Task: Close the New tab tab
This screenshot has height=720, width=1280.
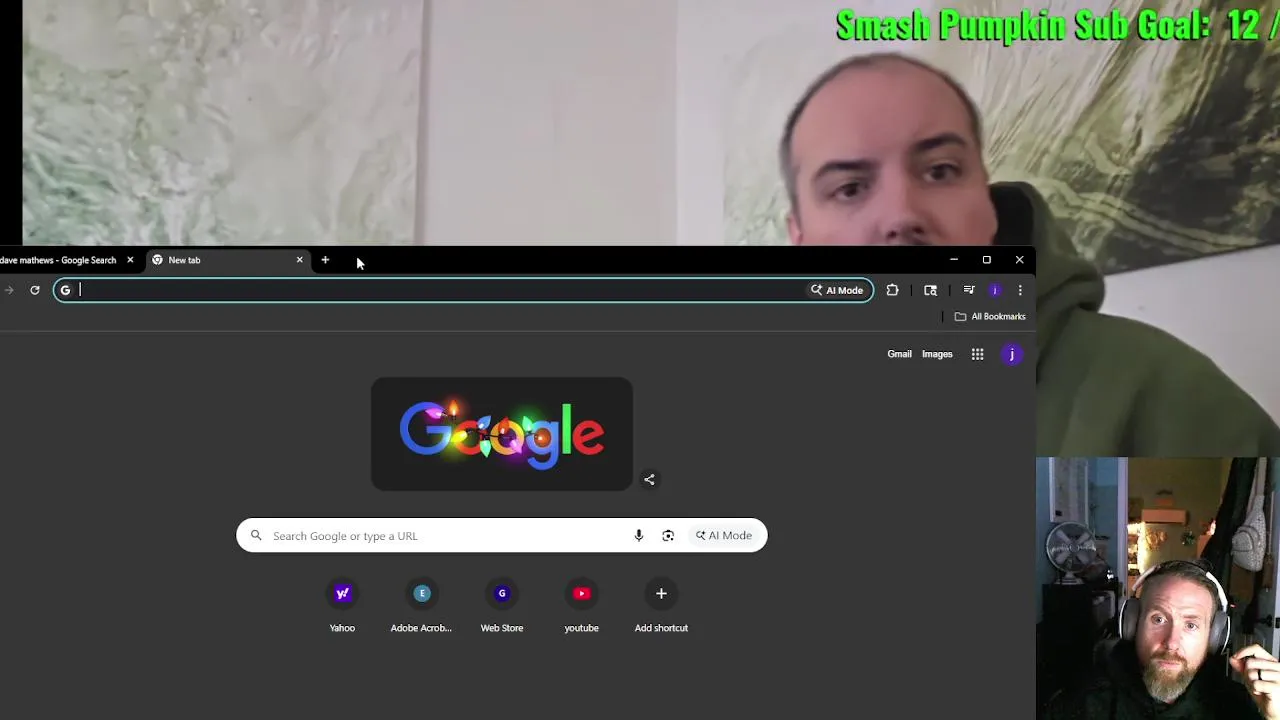Action: point(299,260)
